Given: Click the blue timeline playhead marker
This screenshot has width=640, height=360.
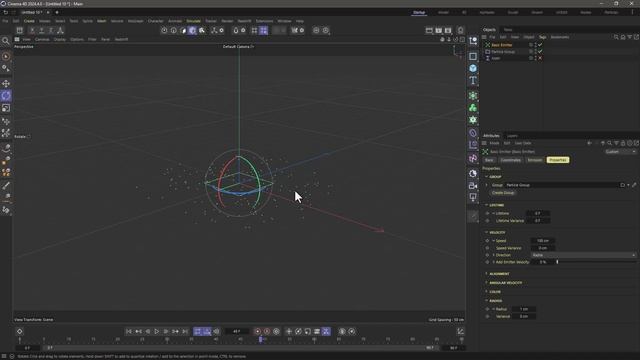Looking at the screenshot, I should (x=260, y=339).
